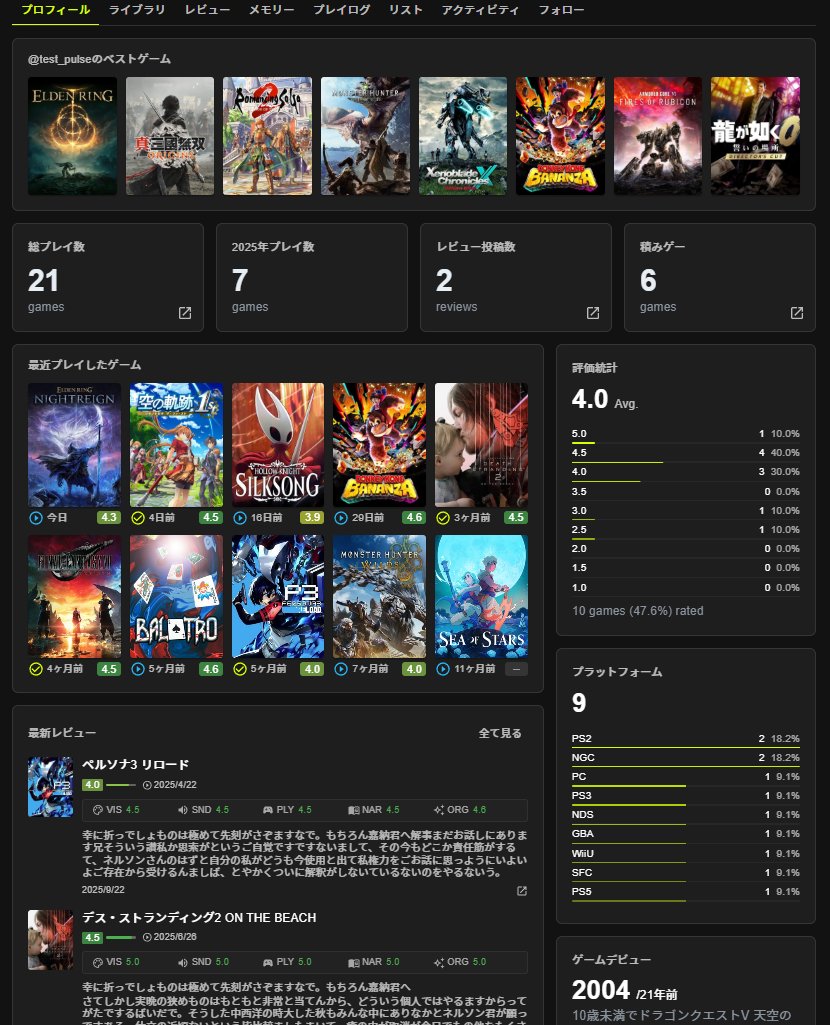This screenshot has height=1025, width=830.
Task: Click ORG sparkle icon in Persona 3 review
Action: [x=439, y=810]
